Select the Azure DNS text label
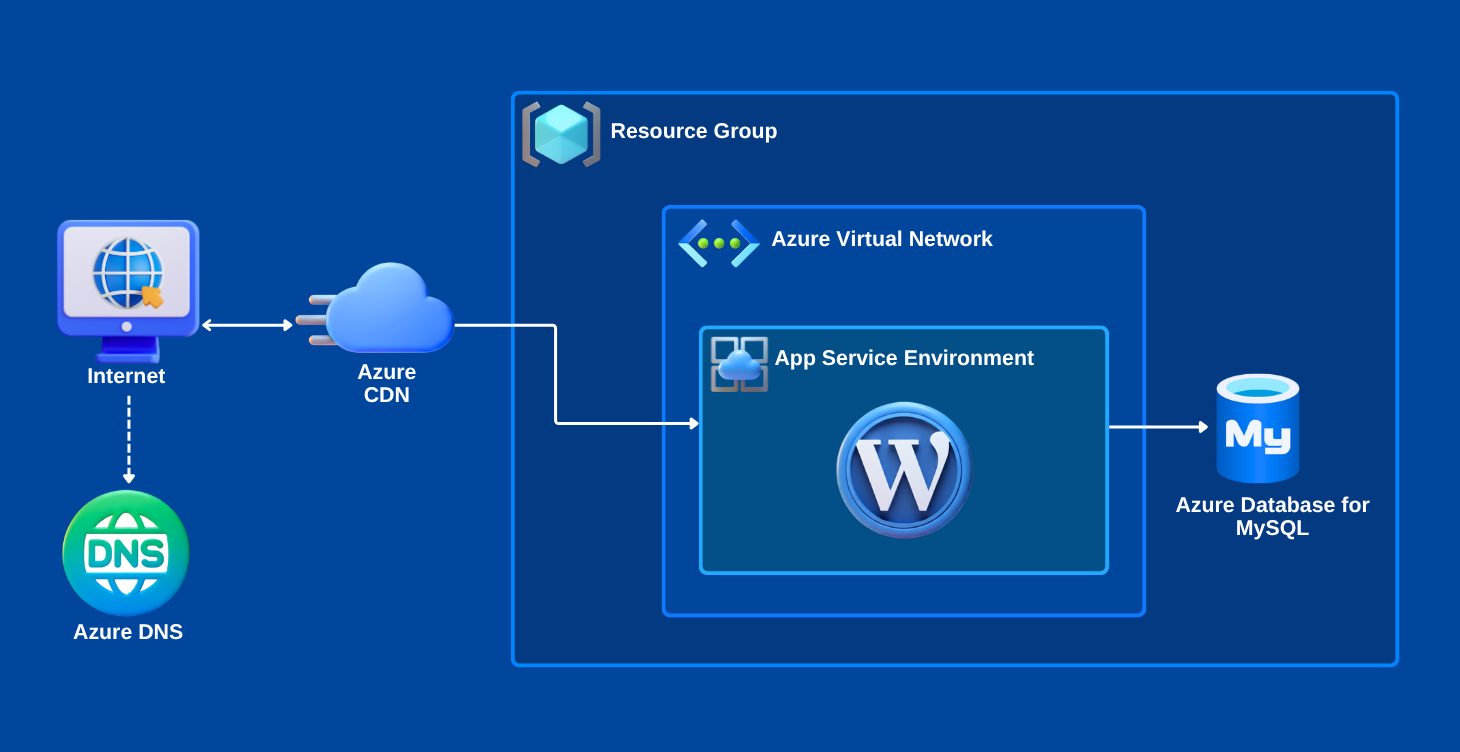The width and height of the screenshot is (1460, 752). point(128,632)
